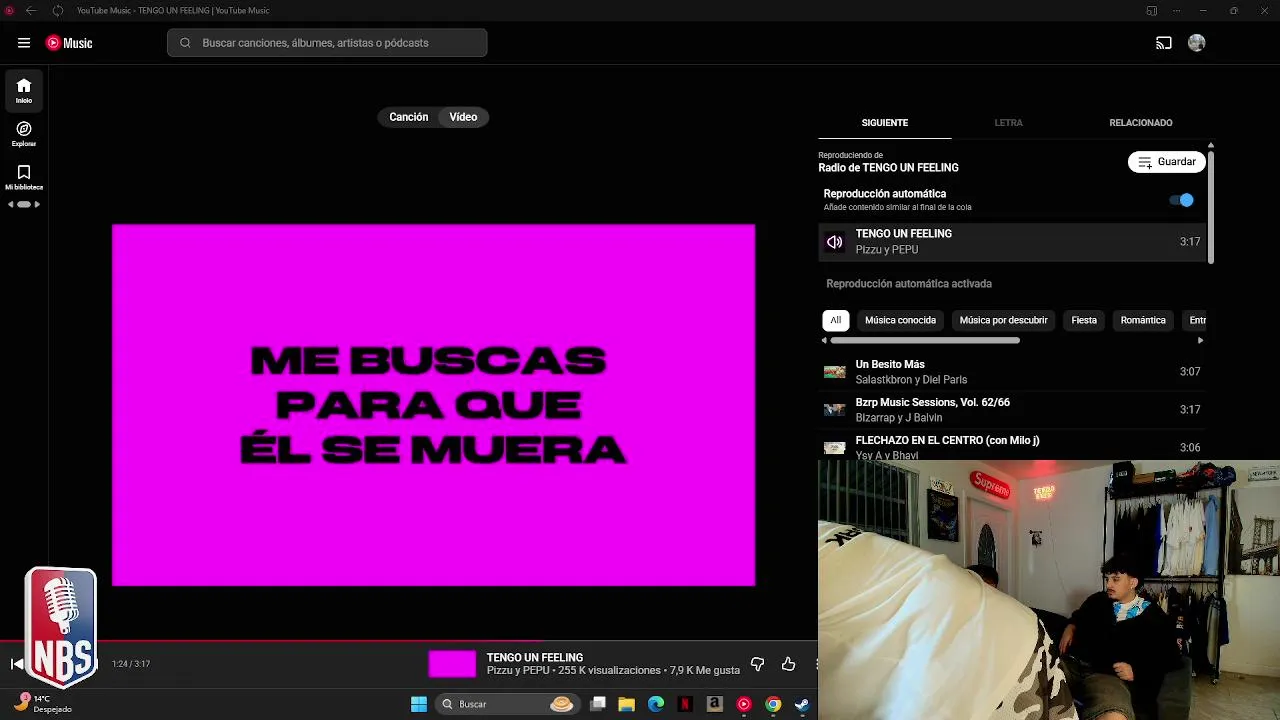Open Explorar in the sidebar
Image resolution: width=1280 pixels, height=720 pixels.
click(x=24, y=134)
